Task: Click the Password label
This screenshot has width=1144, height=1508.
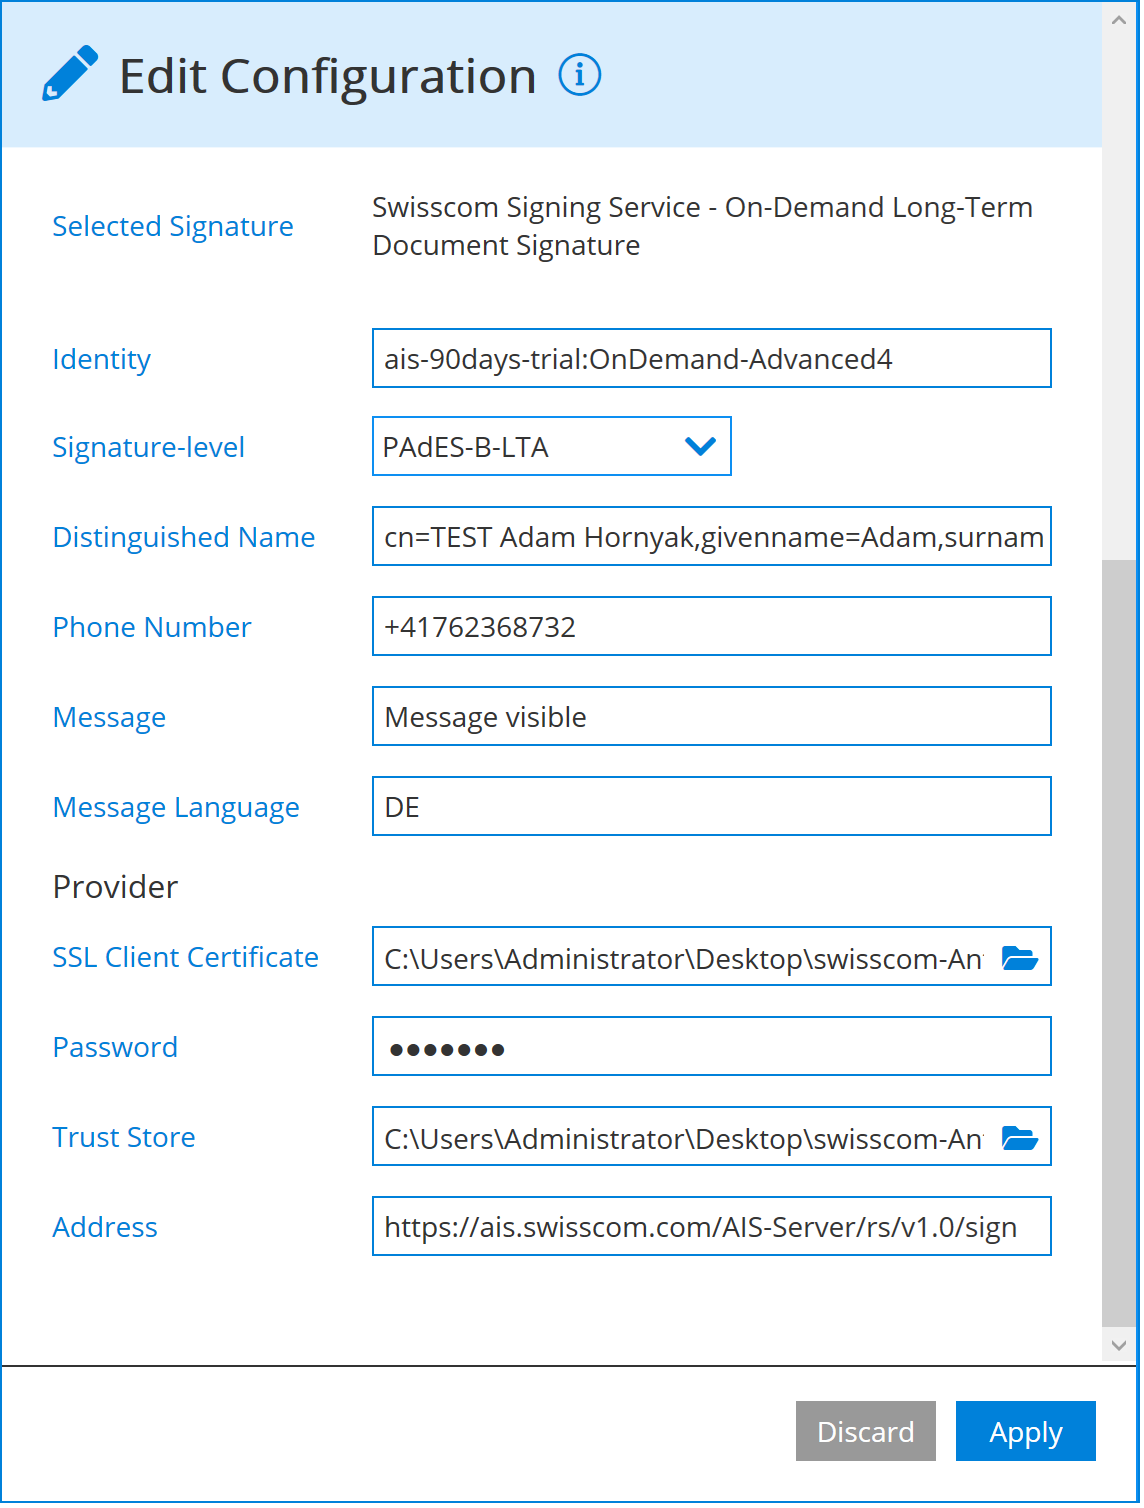Action: [x=115, y=1047]
